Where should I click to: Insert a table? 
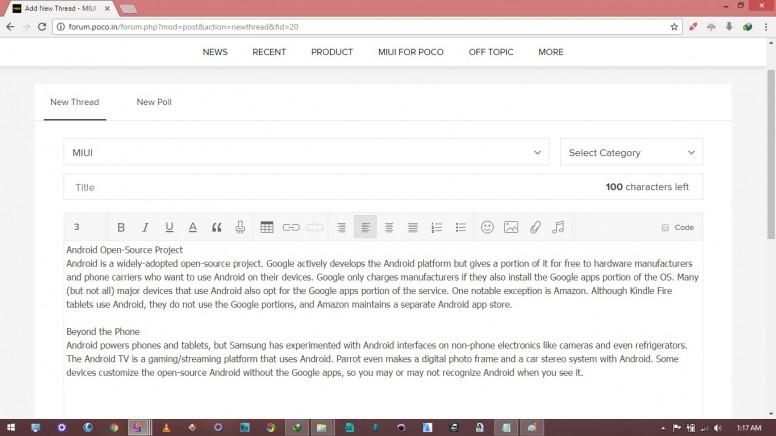[267, 227]
